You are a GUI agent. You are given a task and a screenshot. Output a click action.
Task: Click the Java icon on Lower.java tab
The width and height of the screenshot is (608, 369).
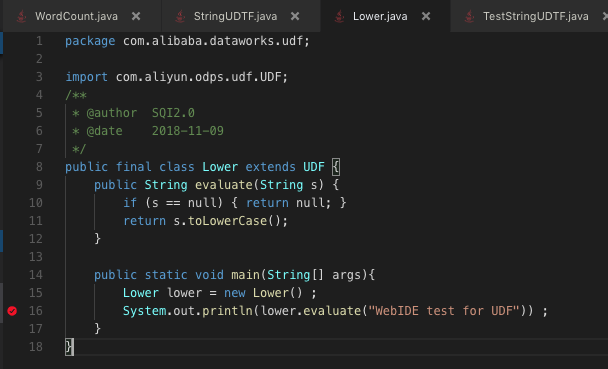(340, 17)
